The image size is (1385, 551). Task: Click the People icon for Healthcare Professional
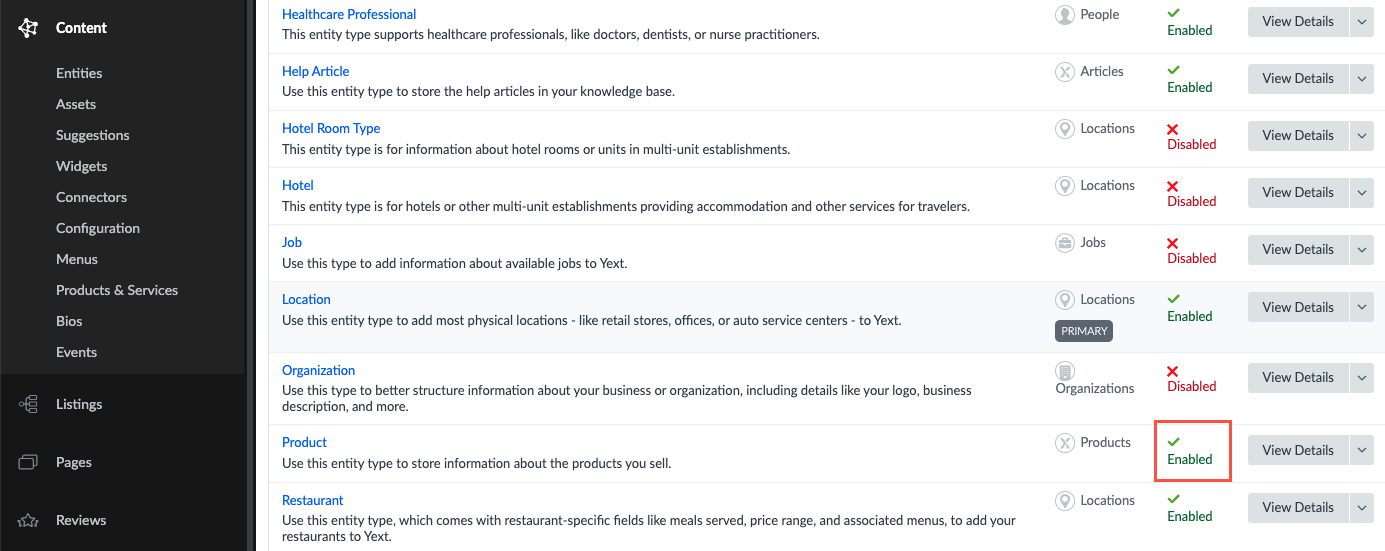point(1065,15)
